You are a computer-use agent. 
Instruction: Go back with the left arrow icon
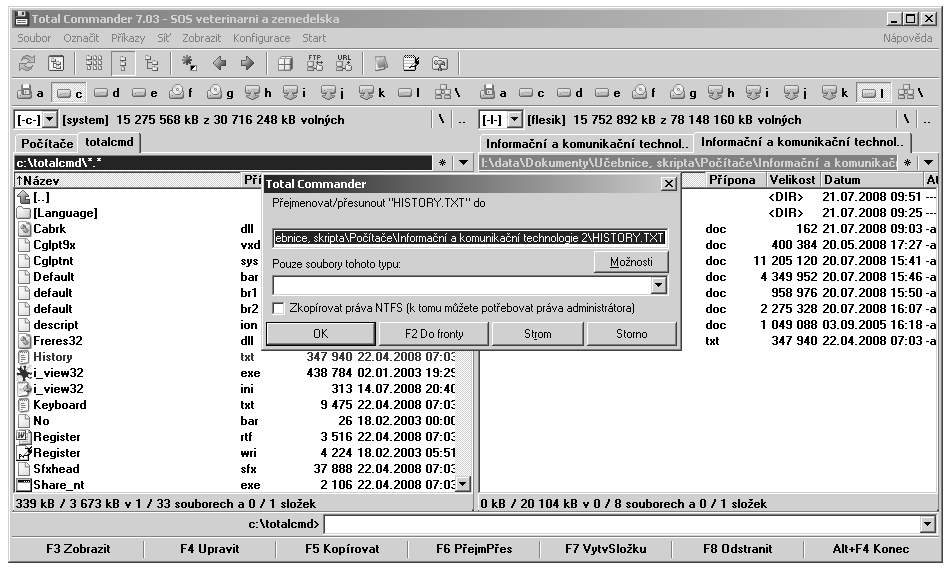point(219,63)
